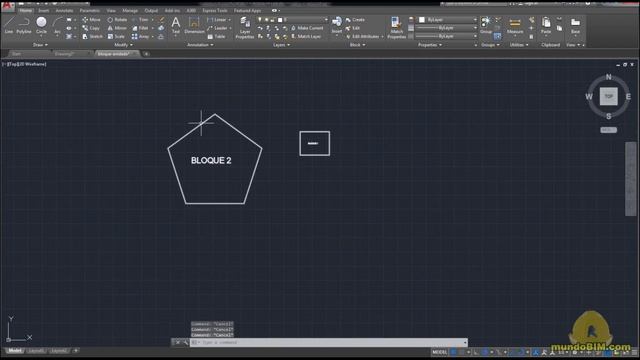Image resolution: width=640 pixels, height=360 pixels.
Task: Click the Insert block icon
Action: coord(337,24)
